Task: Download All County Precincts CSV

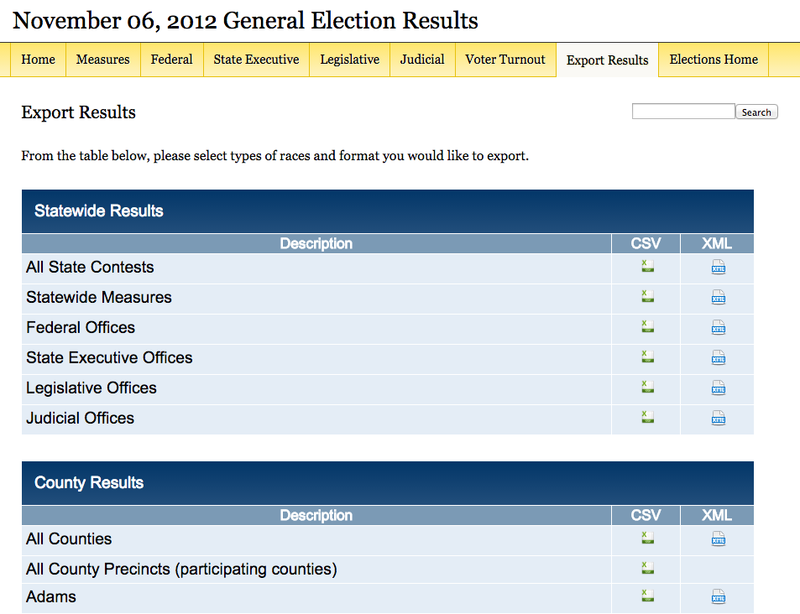Action: 646,569
